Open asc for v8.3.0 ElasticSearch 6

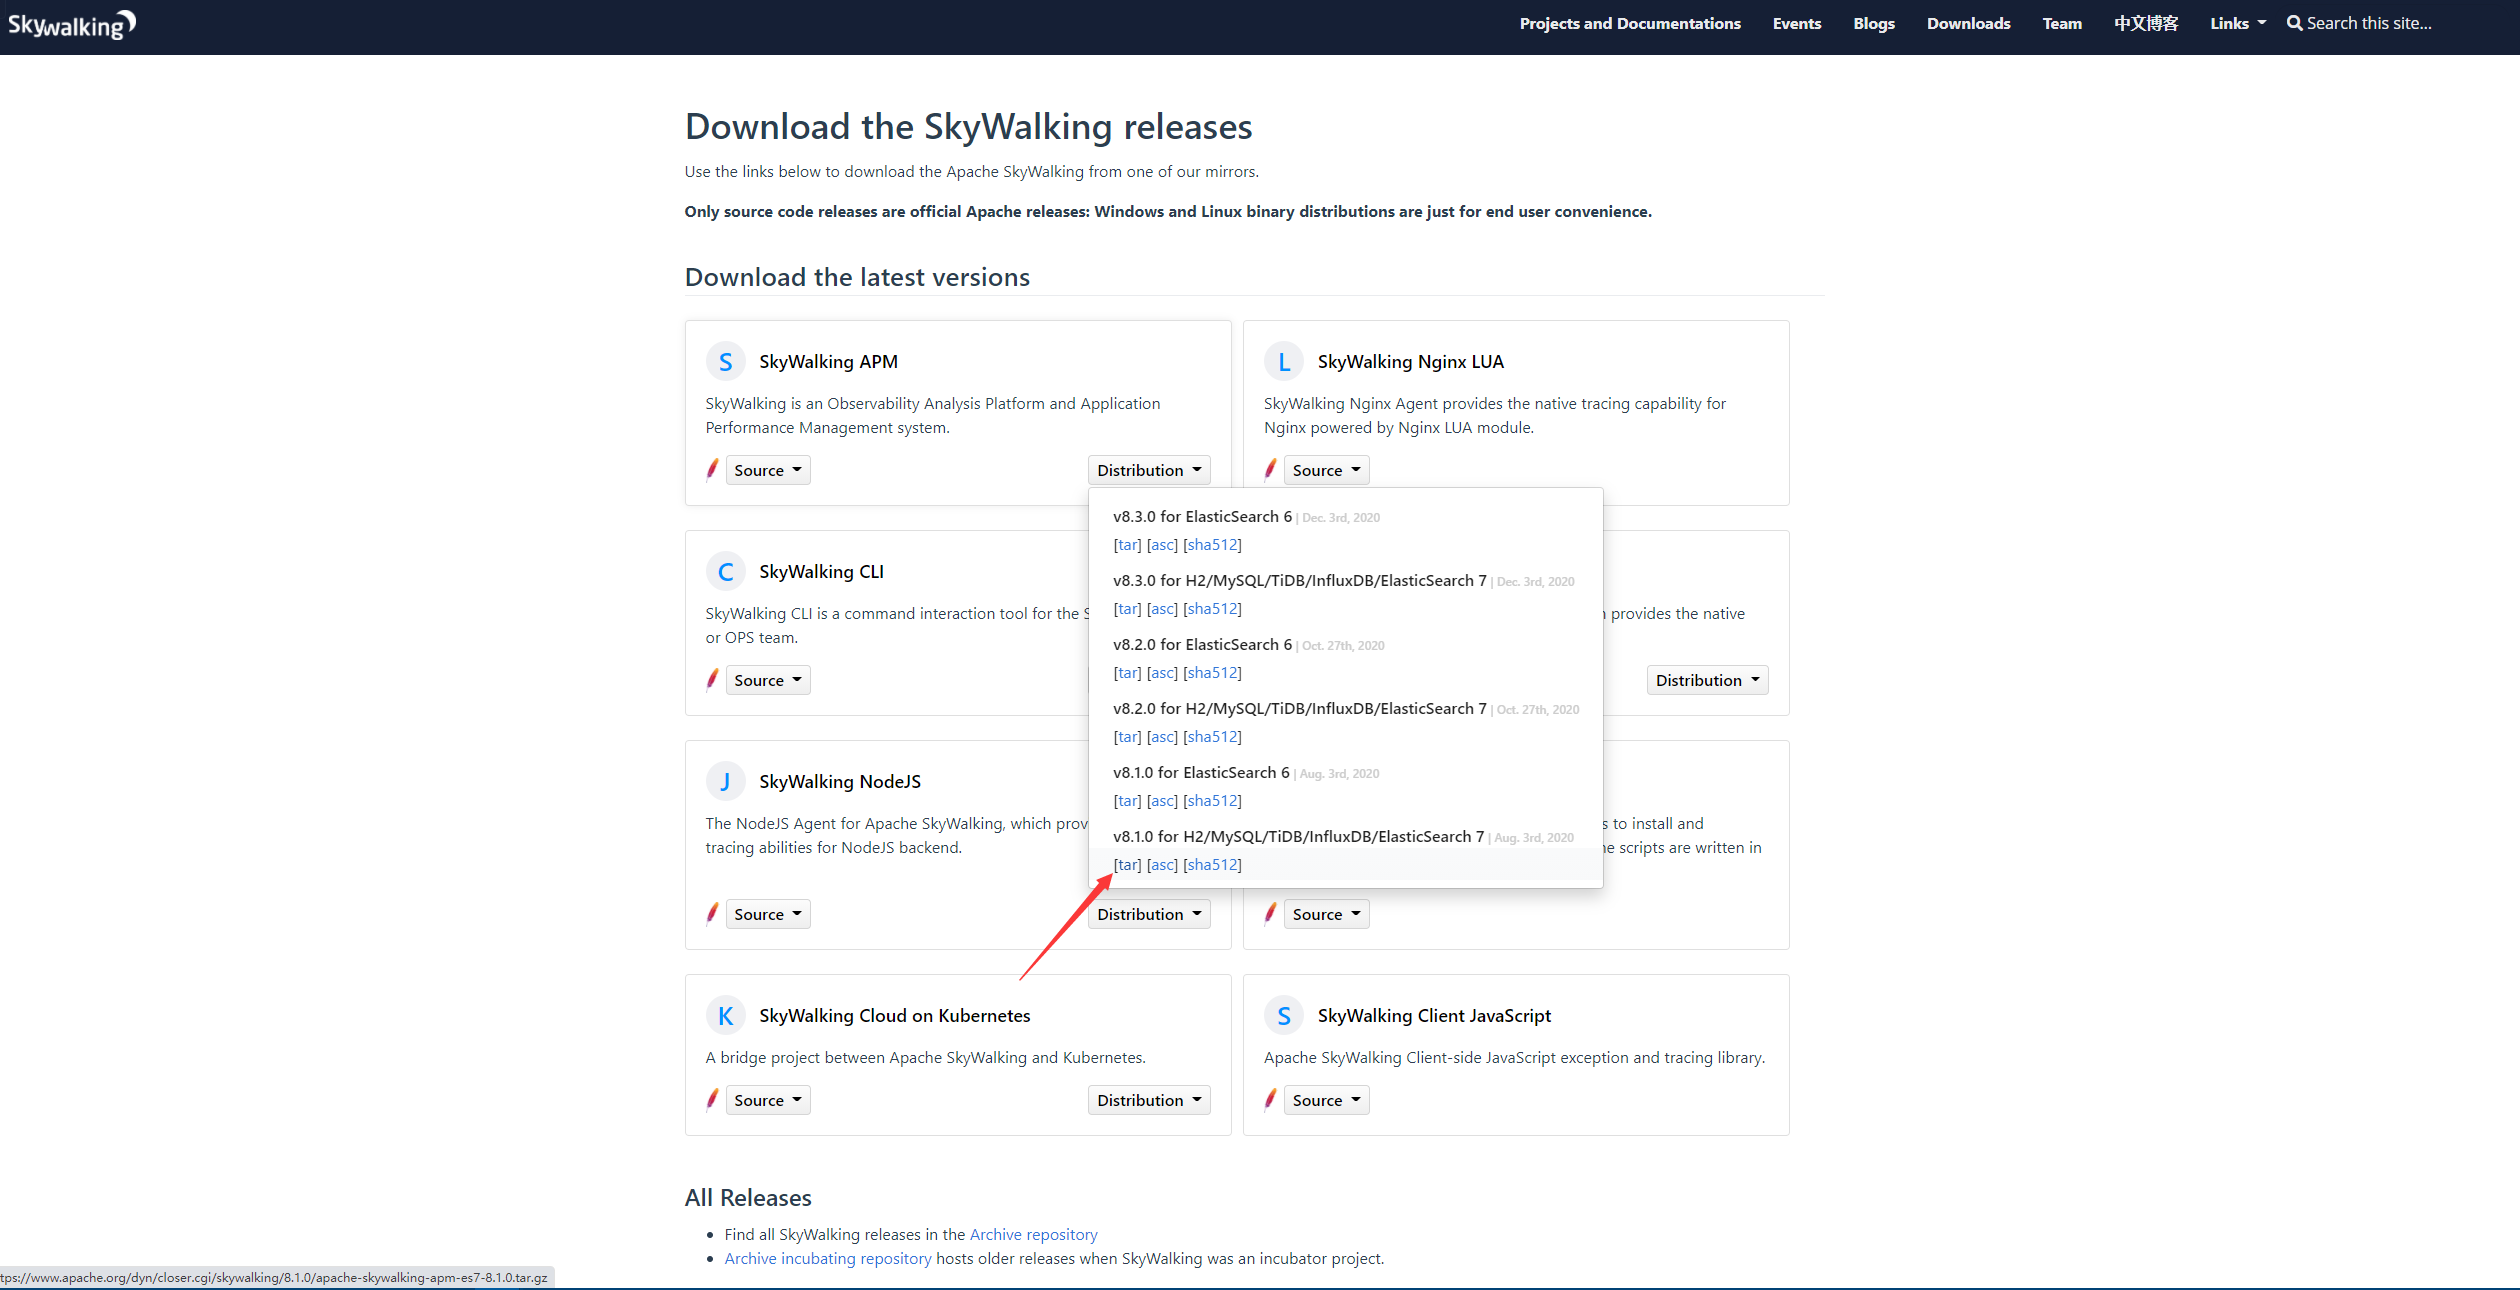pyautogui.click(x=1162, y=545)
